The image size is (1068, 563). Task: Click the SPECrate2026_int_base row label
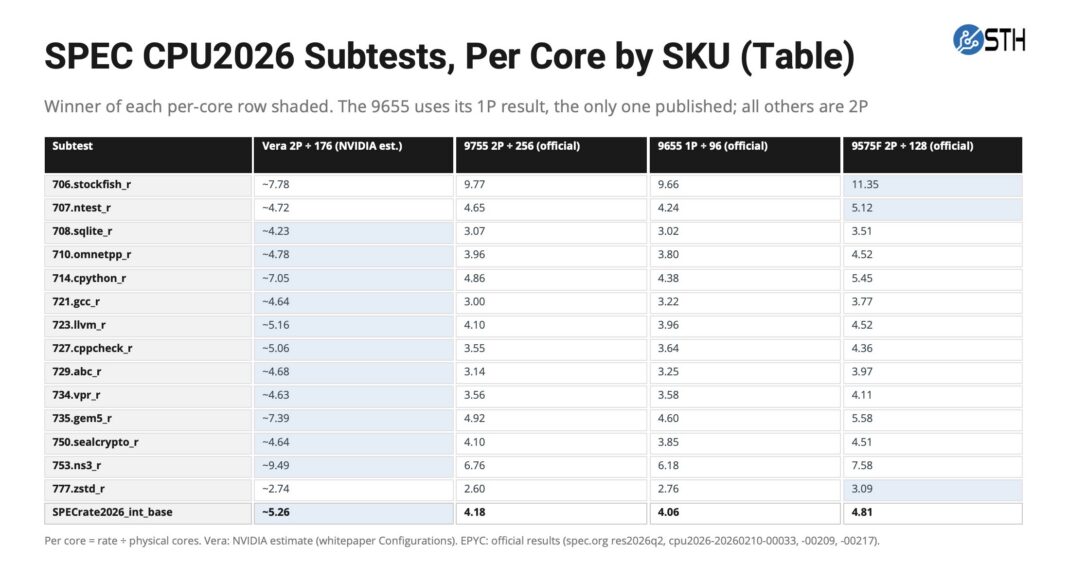click(112, 512)
